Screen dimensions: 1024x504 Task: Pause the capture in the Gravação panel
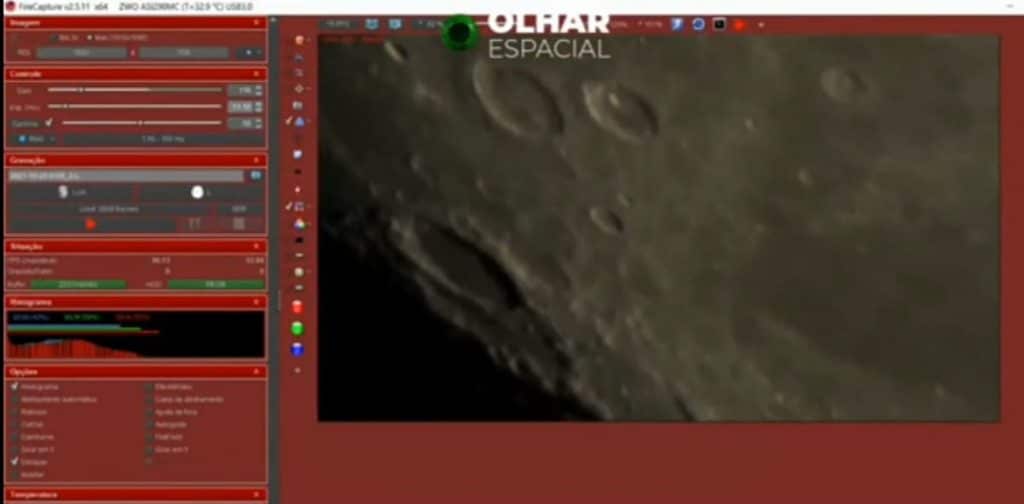pyautogui.click(x=194, y=224)
